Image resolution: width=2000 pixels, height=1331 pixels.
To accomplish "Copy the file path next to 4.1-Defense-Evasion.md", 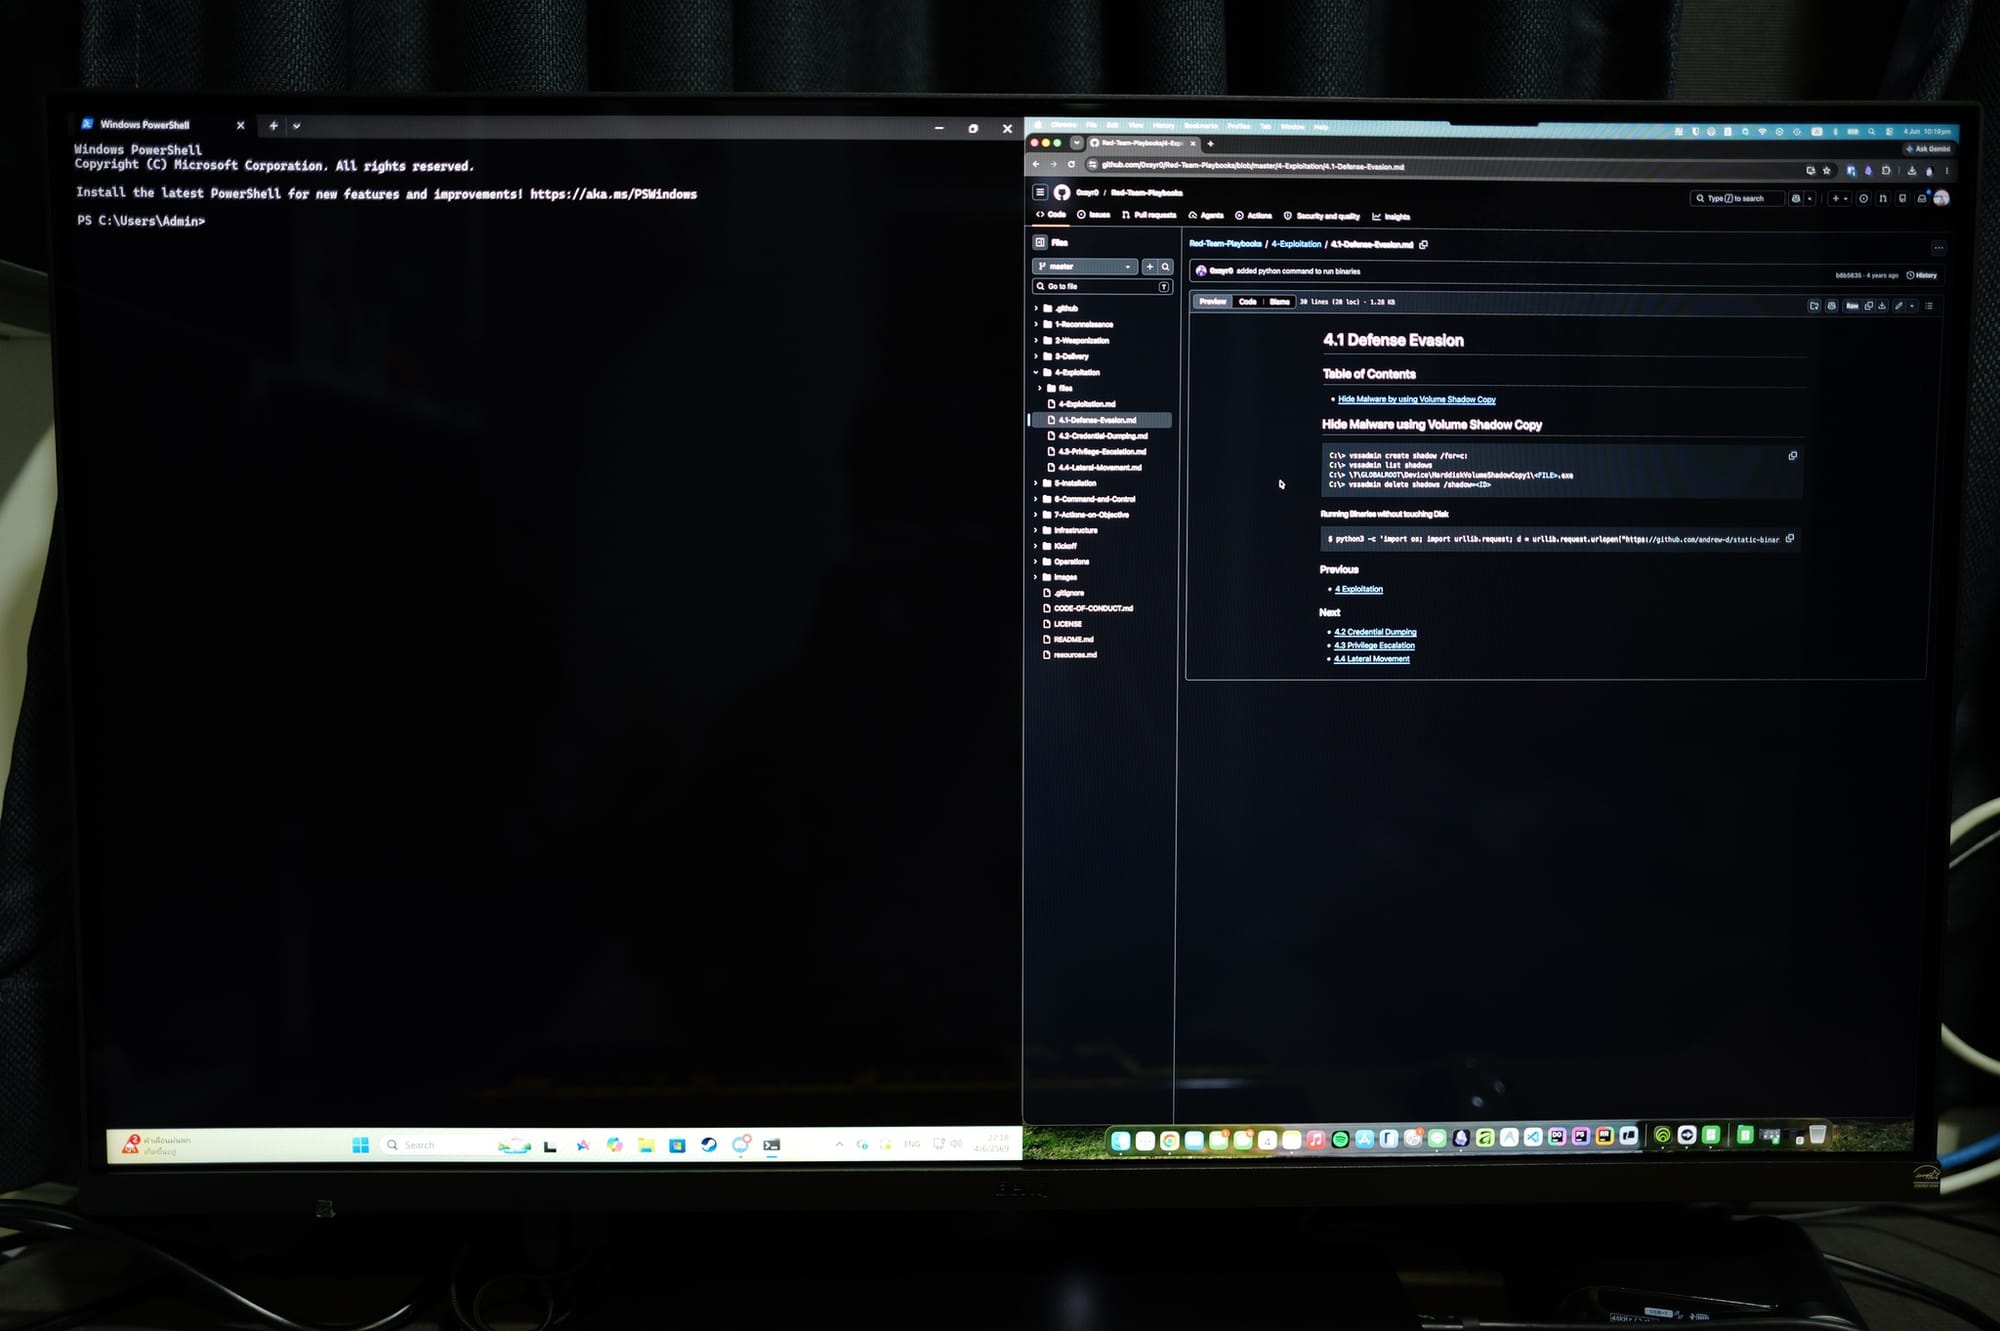I will pyautogui.click(x=1423, y=244).
